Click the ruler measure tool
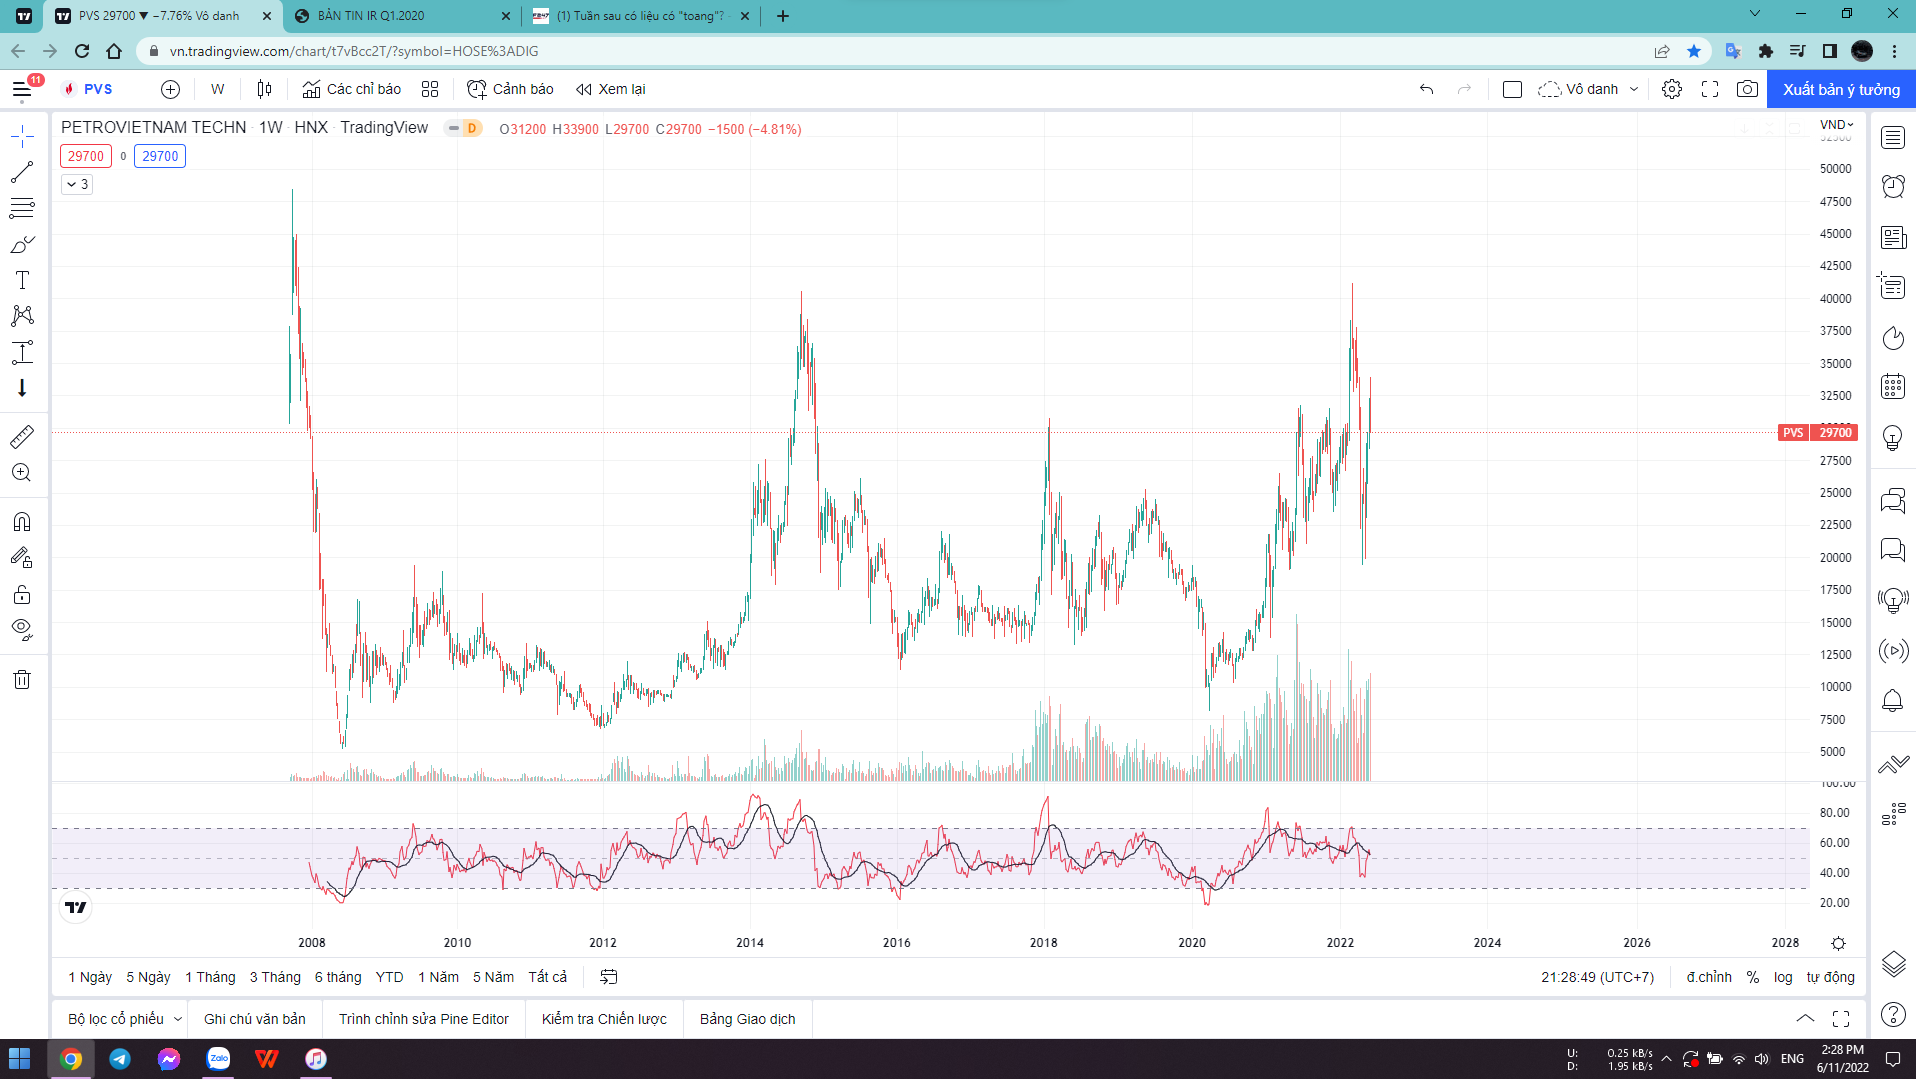Viewport: 1916px width, 1079px height. [22, 437]
